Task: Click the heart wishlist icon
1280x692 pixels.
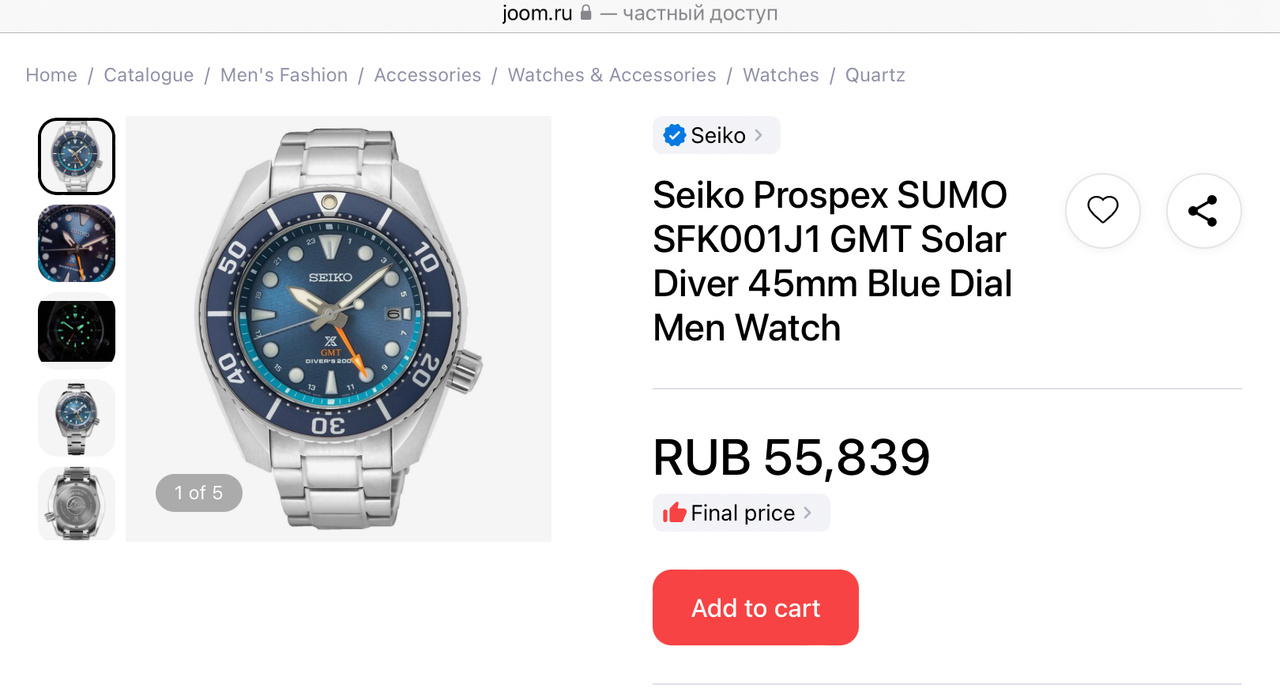Action: tap(1102, 210)
